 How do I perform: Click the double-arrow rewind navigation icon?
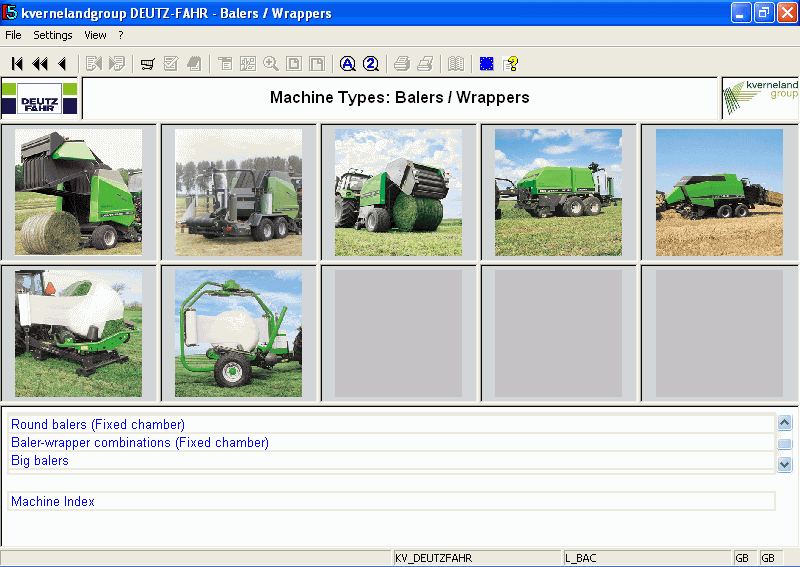pyautogui.click(x=40, y=64)
